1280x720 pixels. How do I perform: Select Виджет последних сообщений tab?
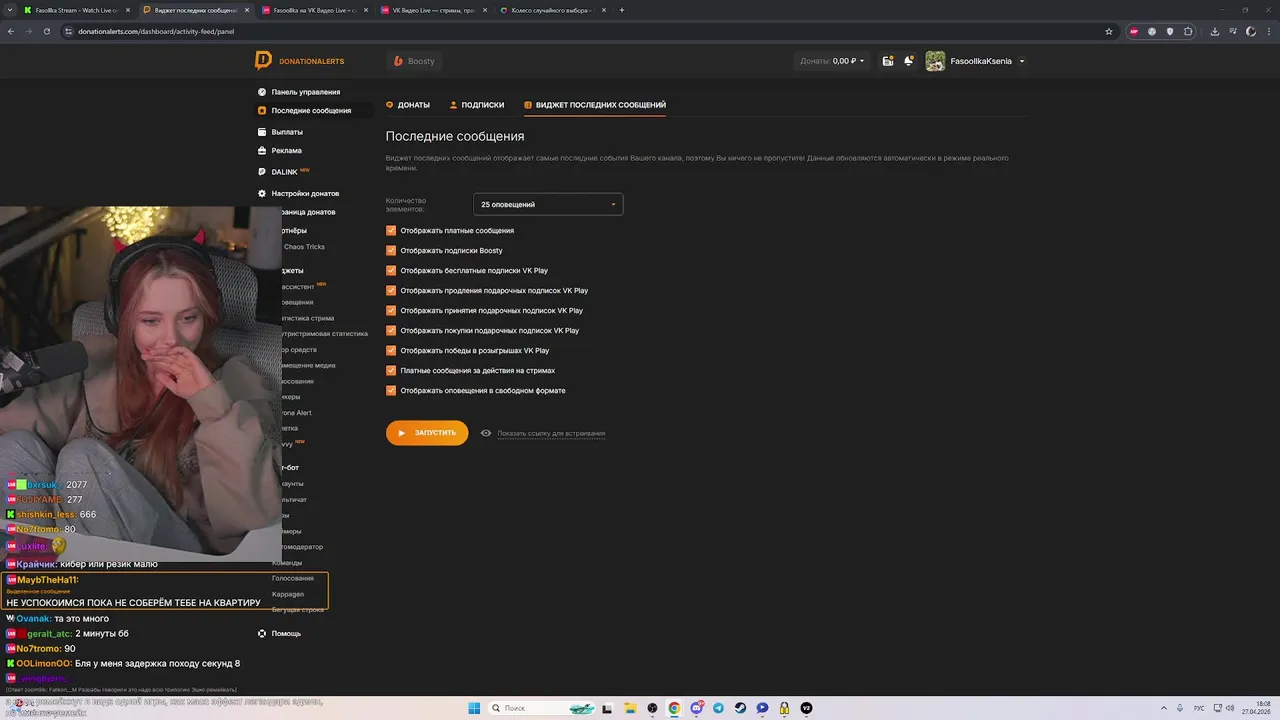[x=595, y=105]
